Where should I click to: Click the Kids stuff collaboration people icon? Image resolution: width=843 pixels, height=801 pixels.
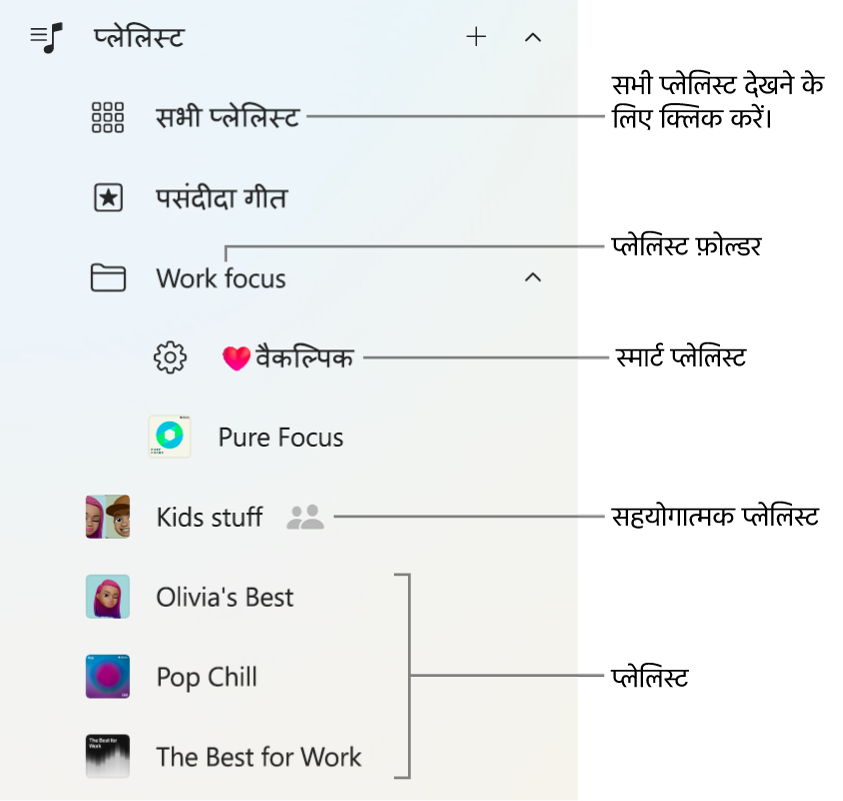[x=305, y=517]
